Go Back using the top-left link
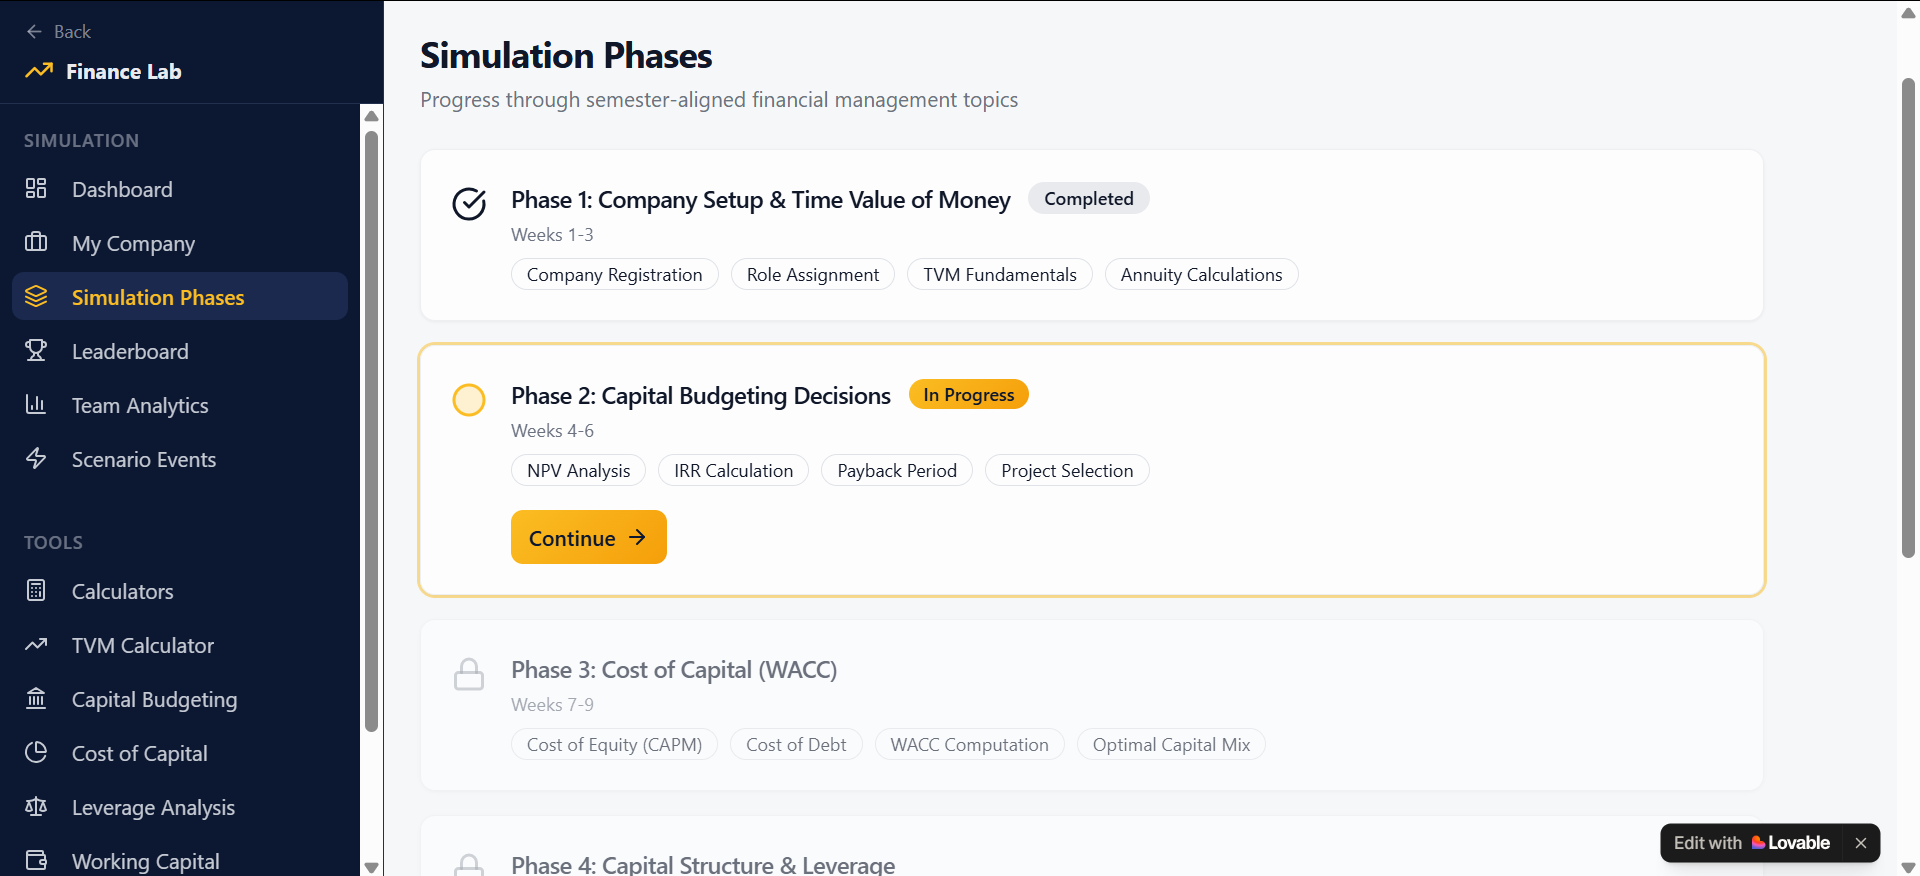Screen dimensions: 1920x876 59,32
